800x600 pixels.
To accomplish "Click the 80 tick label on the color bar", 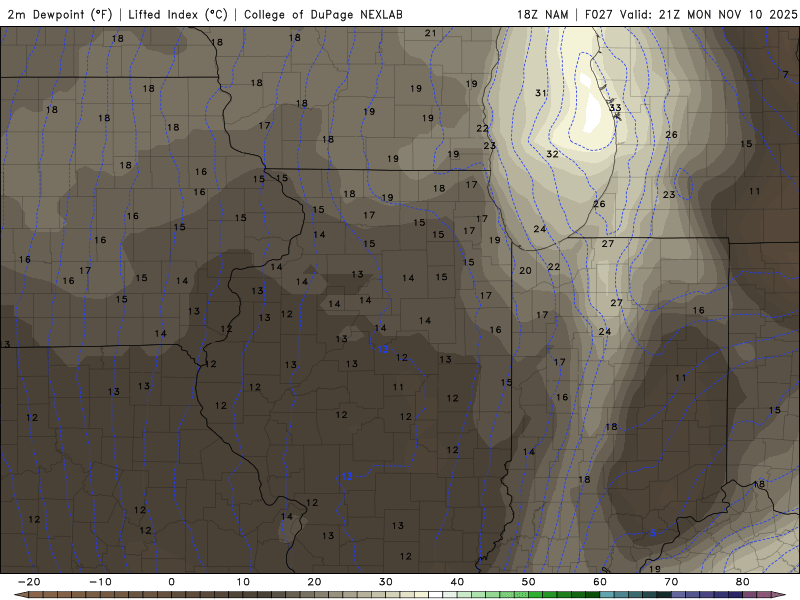I will point(743,582).
